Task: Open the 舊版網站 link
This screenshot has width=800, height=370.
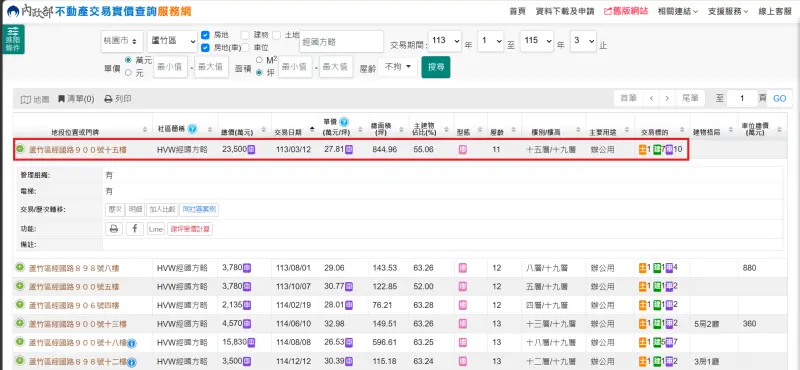Action: 626,11
